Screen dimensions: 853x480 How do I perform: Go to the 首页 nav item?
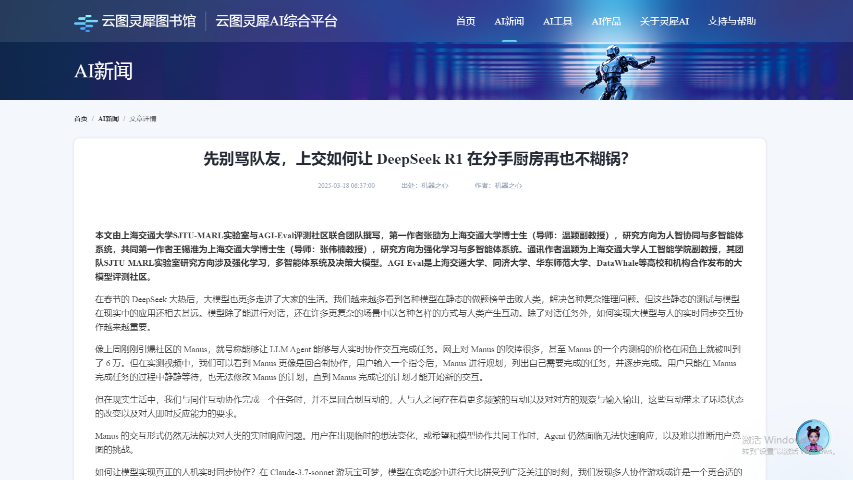point(465,21)
